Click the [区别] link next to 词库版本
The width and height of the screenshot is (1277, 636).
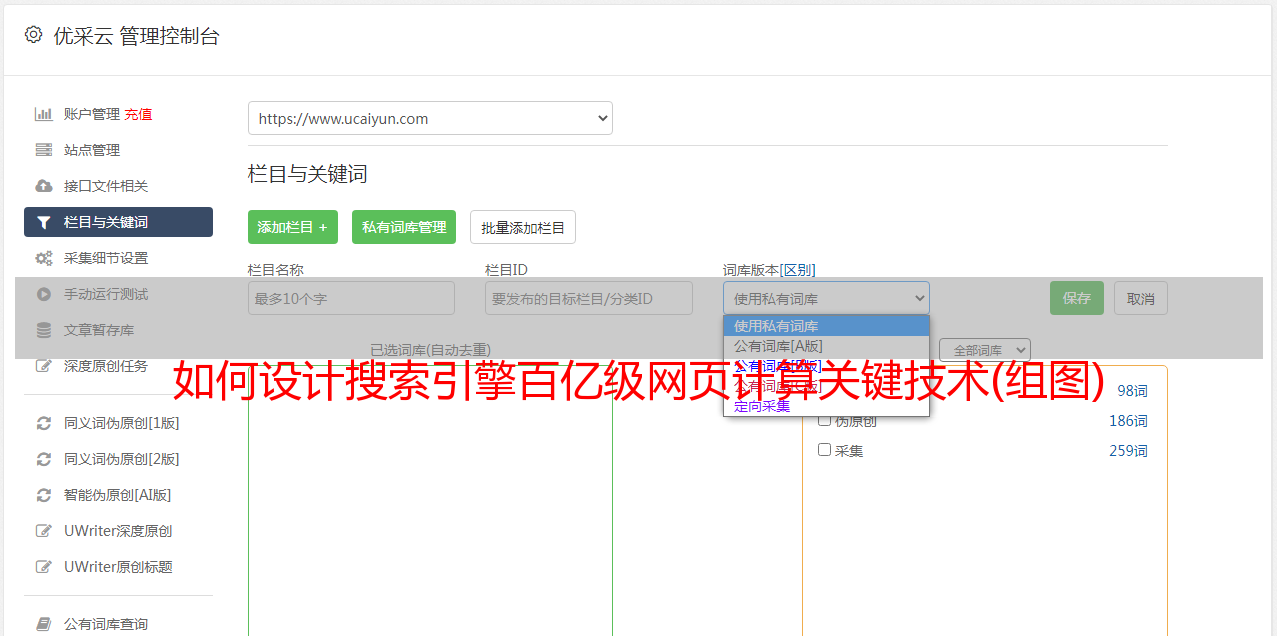[x=798, y=270]
